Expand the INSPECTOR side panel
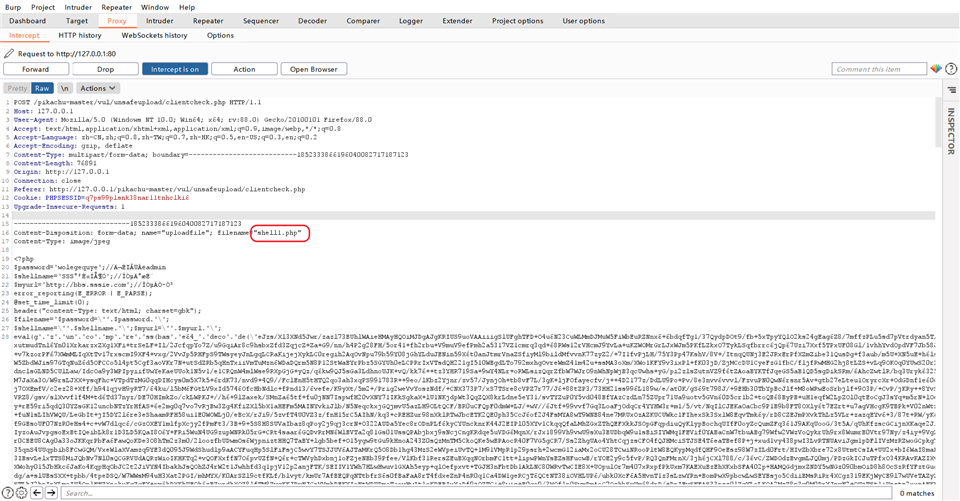This screenshot has height=501, width=960. [x=951, y=130]
